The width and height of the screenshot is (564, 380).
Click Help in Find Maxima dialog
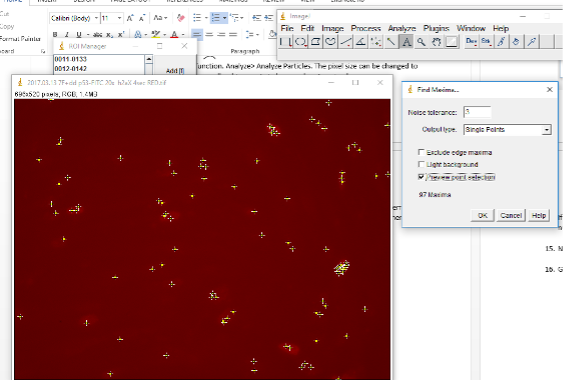coord(538,215)
